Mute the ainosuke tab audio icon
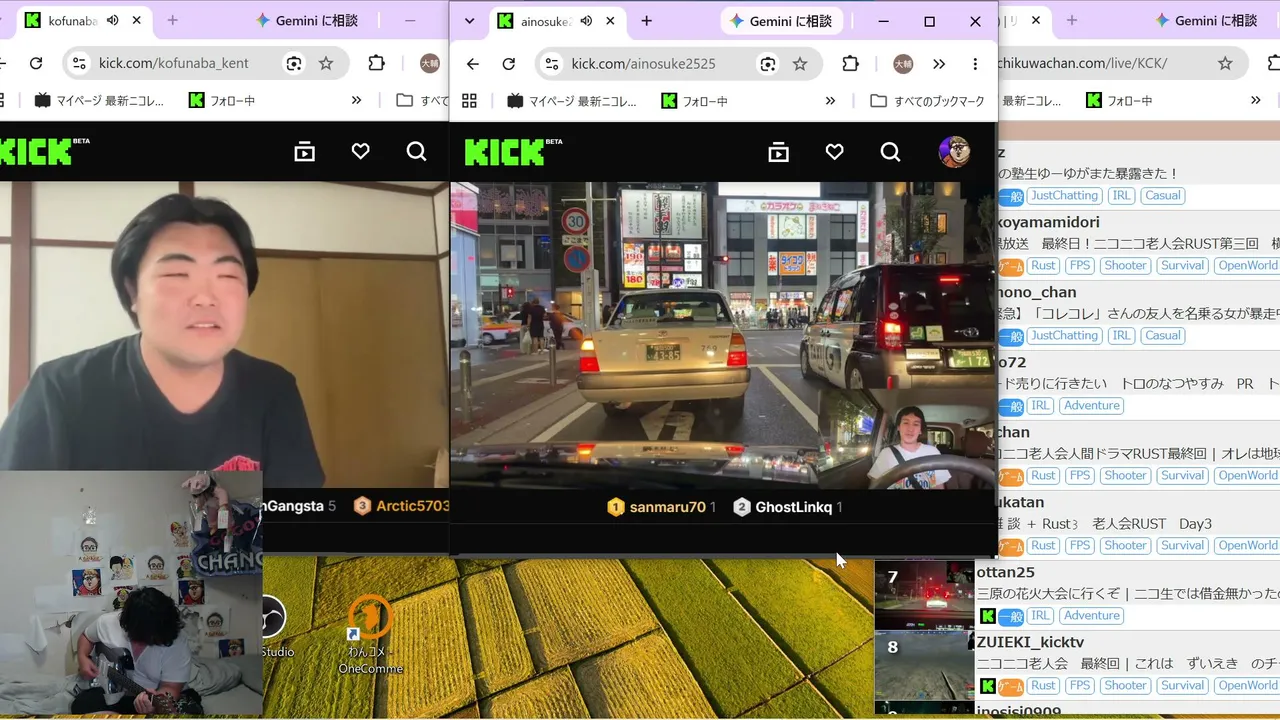The image size is (1280, 720). (x=586, y=21)
